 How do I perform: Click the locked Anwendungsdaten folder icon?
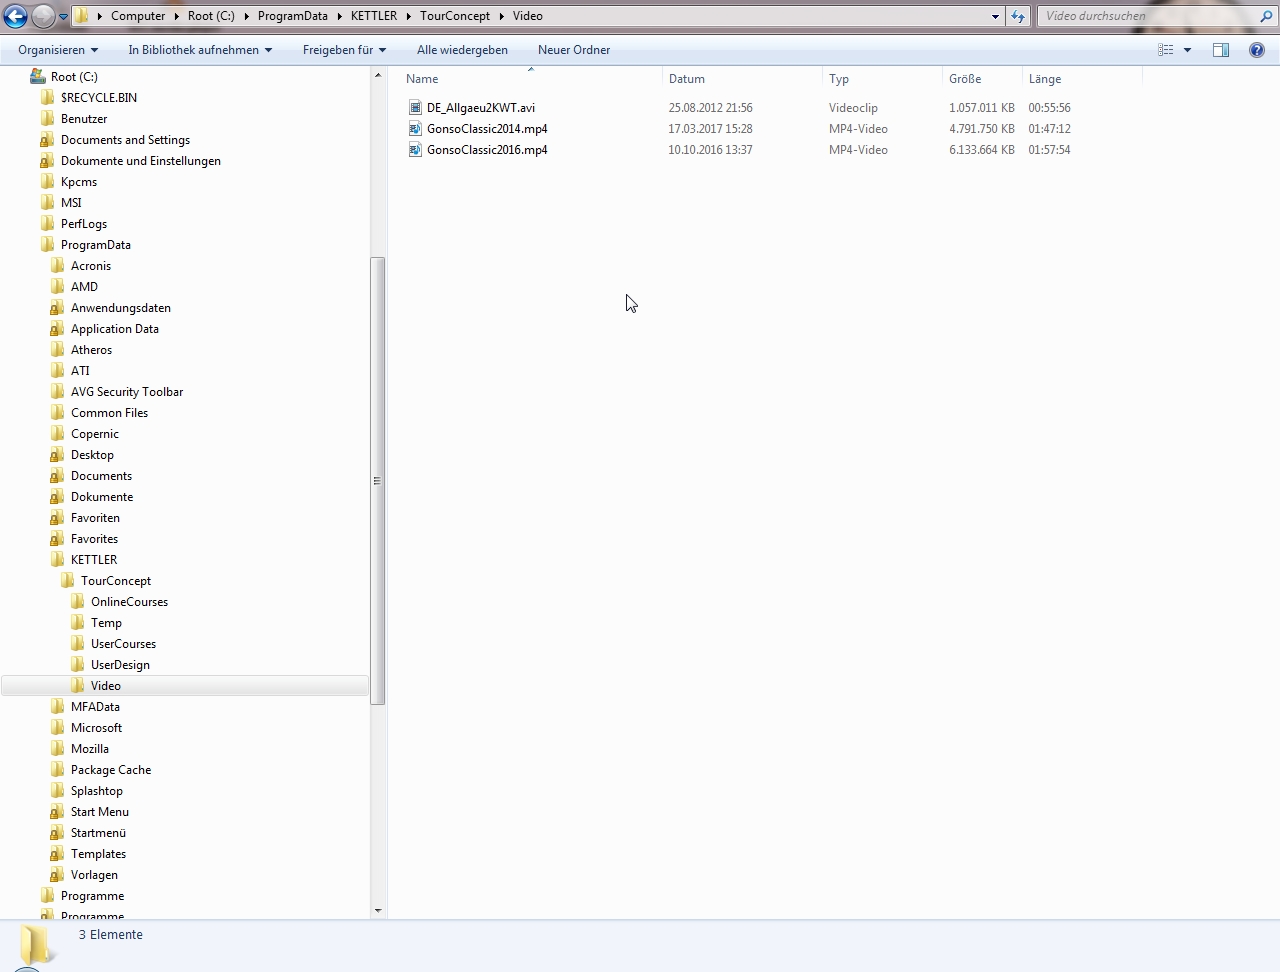pos(57,308)
